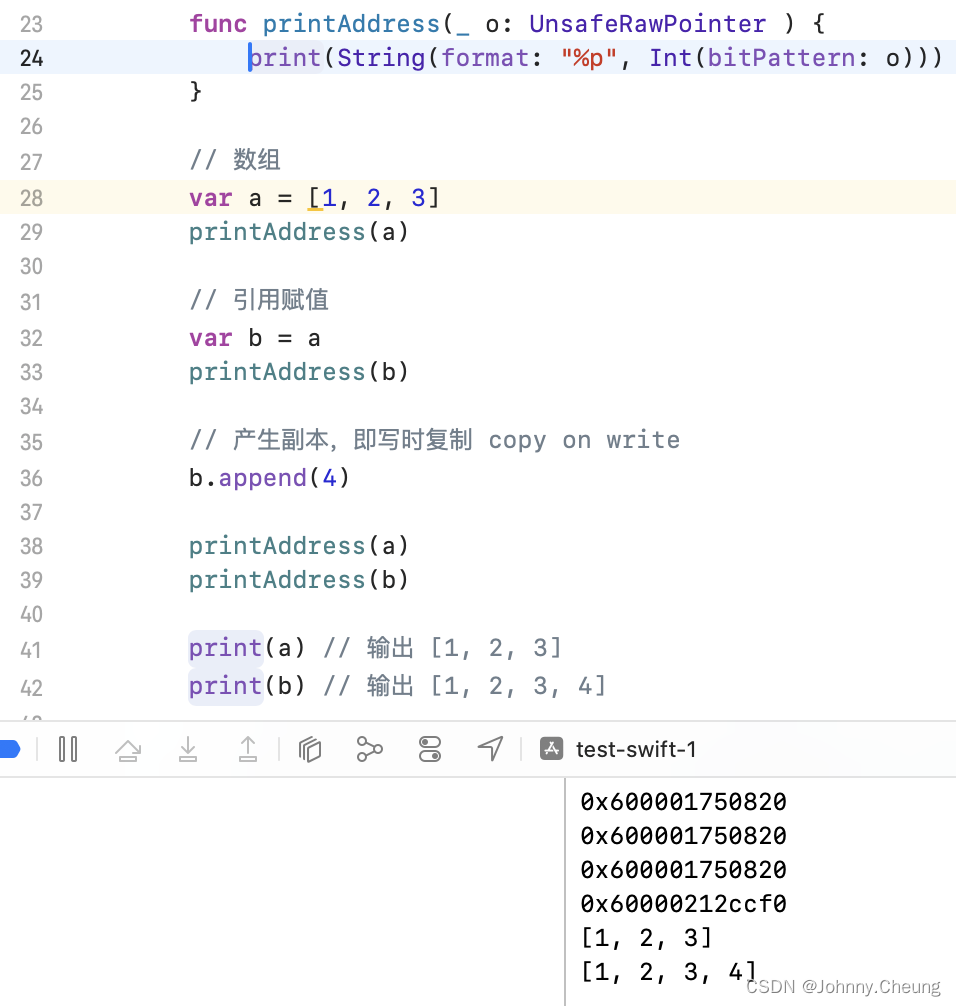Click the Simulate Location arrow icon
The height and width of the screenshot is (1006, 956).
coord(491,749)
